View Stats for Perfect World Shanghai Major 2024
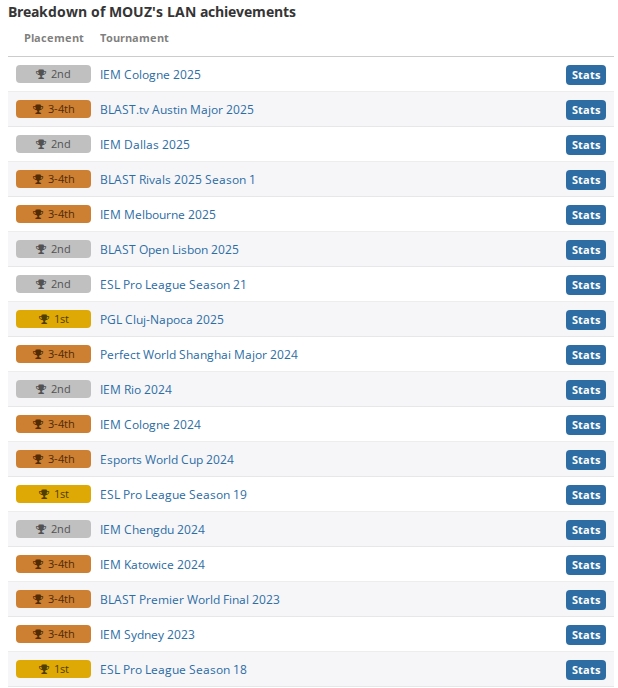The height and width of the screenshot is (688, 618). [x=586, y=355]
